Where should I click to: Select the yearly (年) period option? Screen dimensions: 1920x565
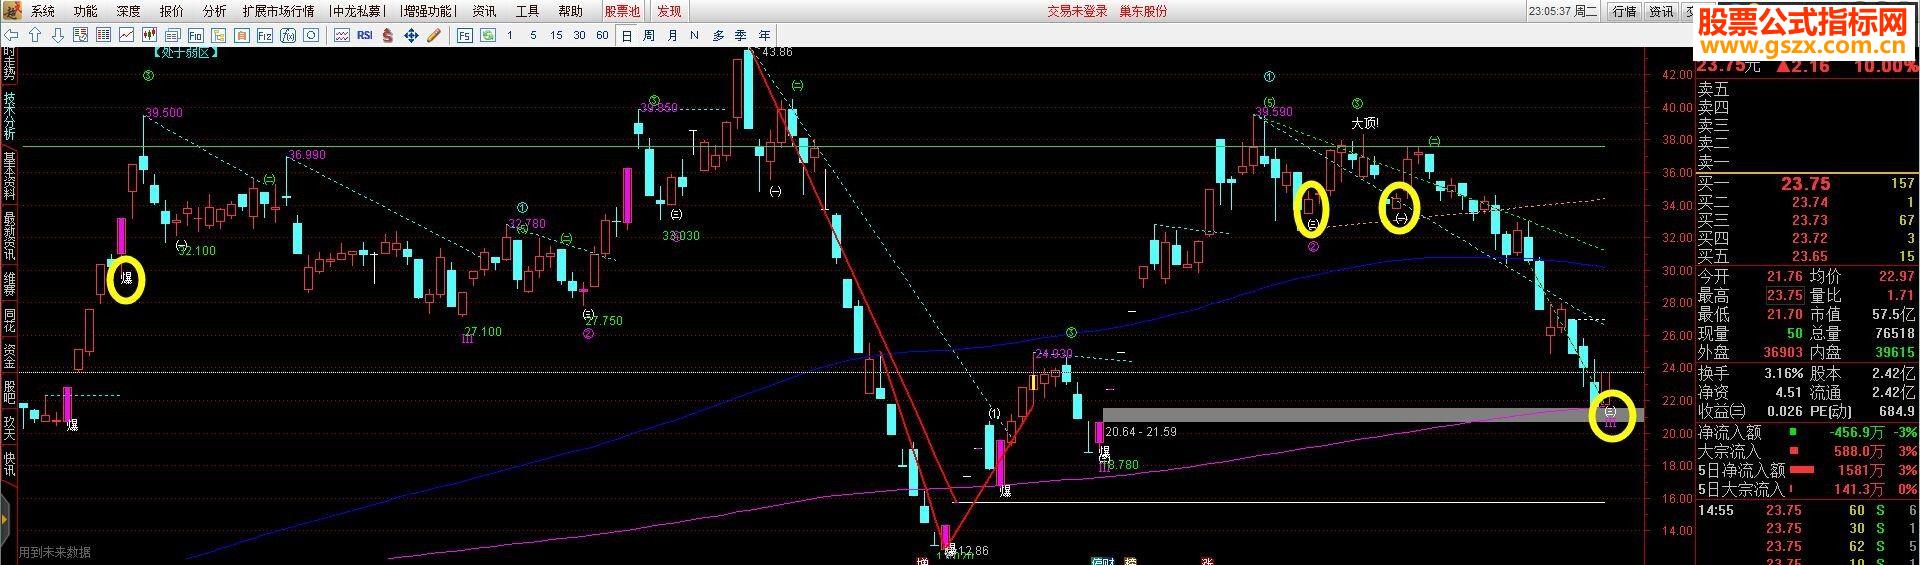click(764, 35)
